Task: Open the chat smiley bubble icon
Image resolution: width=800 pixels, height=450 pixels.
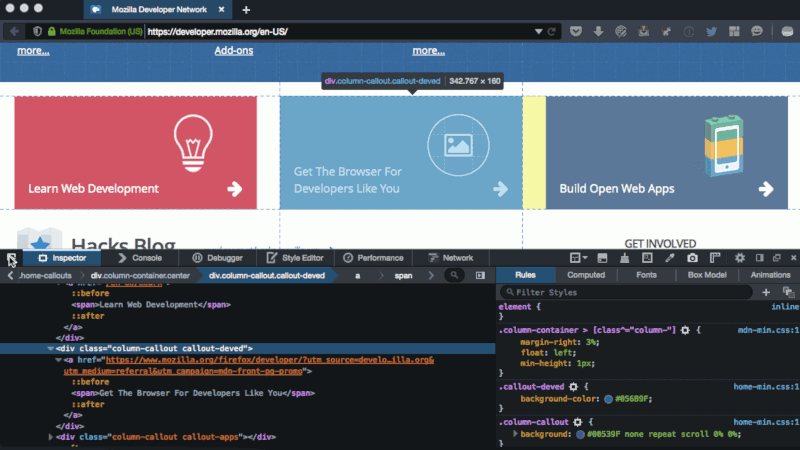Action: click(x=757, y=32)
